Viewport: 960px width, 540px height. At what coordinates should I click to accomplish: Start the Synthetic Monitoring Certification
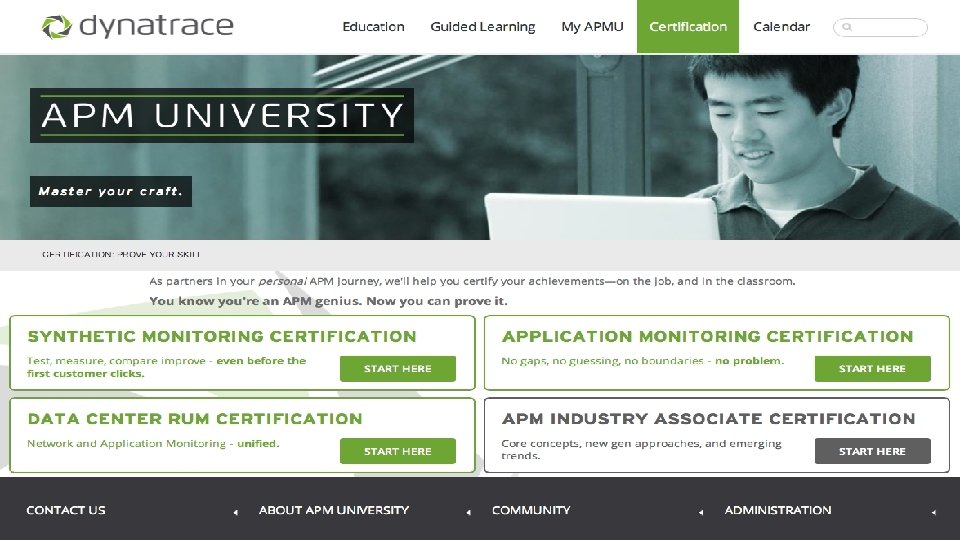(x=397, y=369)
